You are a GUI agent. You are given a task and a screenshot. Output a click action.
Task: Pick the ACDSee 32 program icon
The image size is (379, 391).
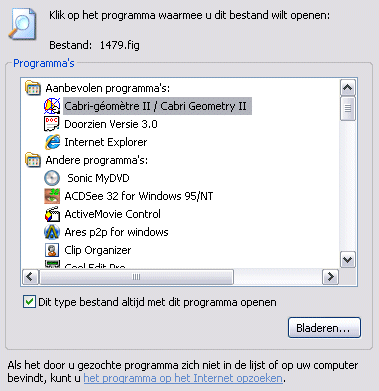[52, 196]
